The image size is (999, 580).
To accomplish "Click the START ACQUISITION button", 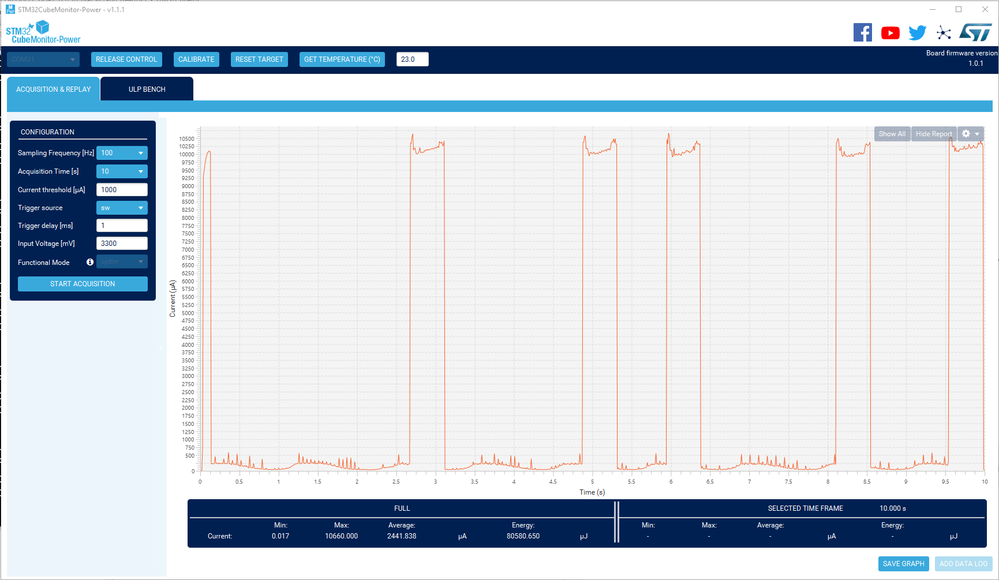I will tap(83, 284).
